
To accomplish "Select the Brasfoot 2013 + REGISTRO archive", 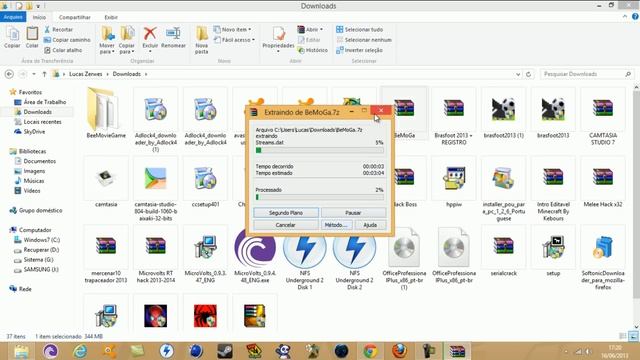I will click(453, 117).
